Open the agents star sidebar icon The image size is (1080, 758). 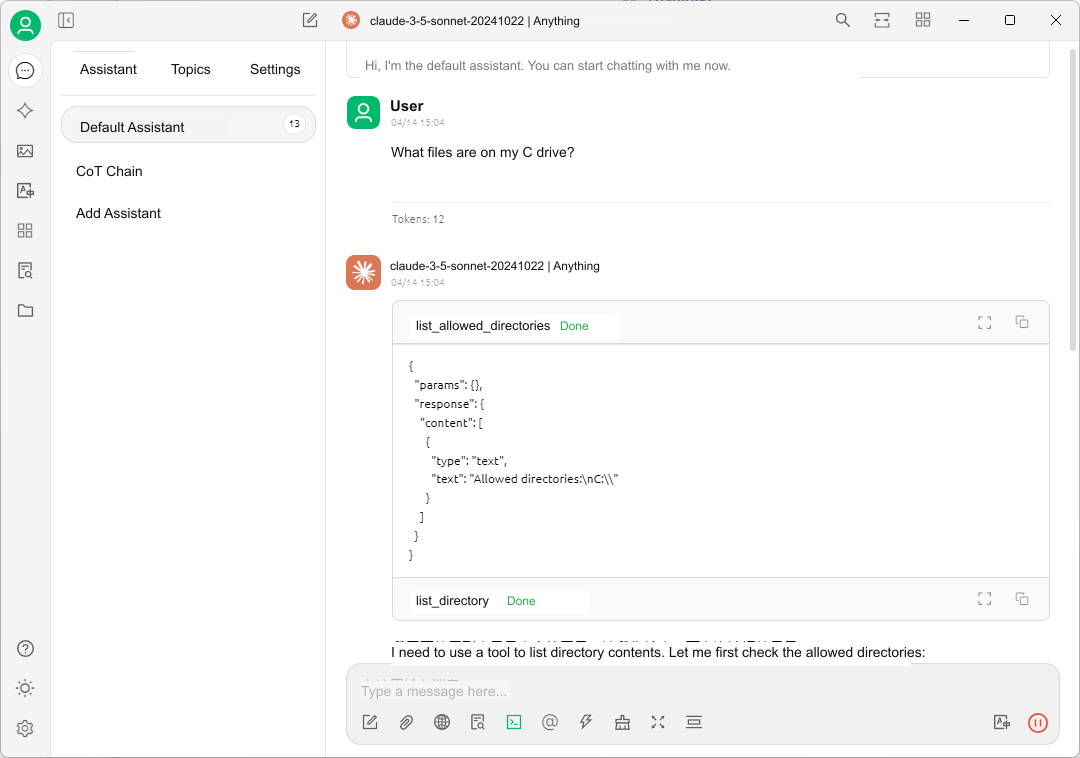(x=25, y=110)
